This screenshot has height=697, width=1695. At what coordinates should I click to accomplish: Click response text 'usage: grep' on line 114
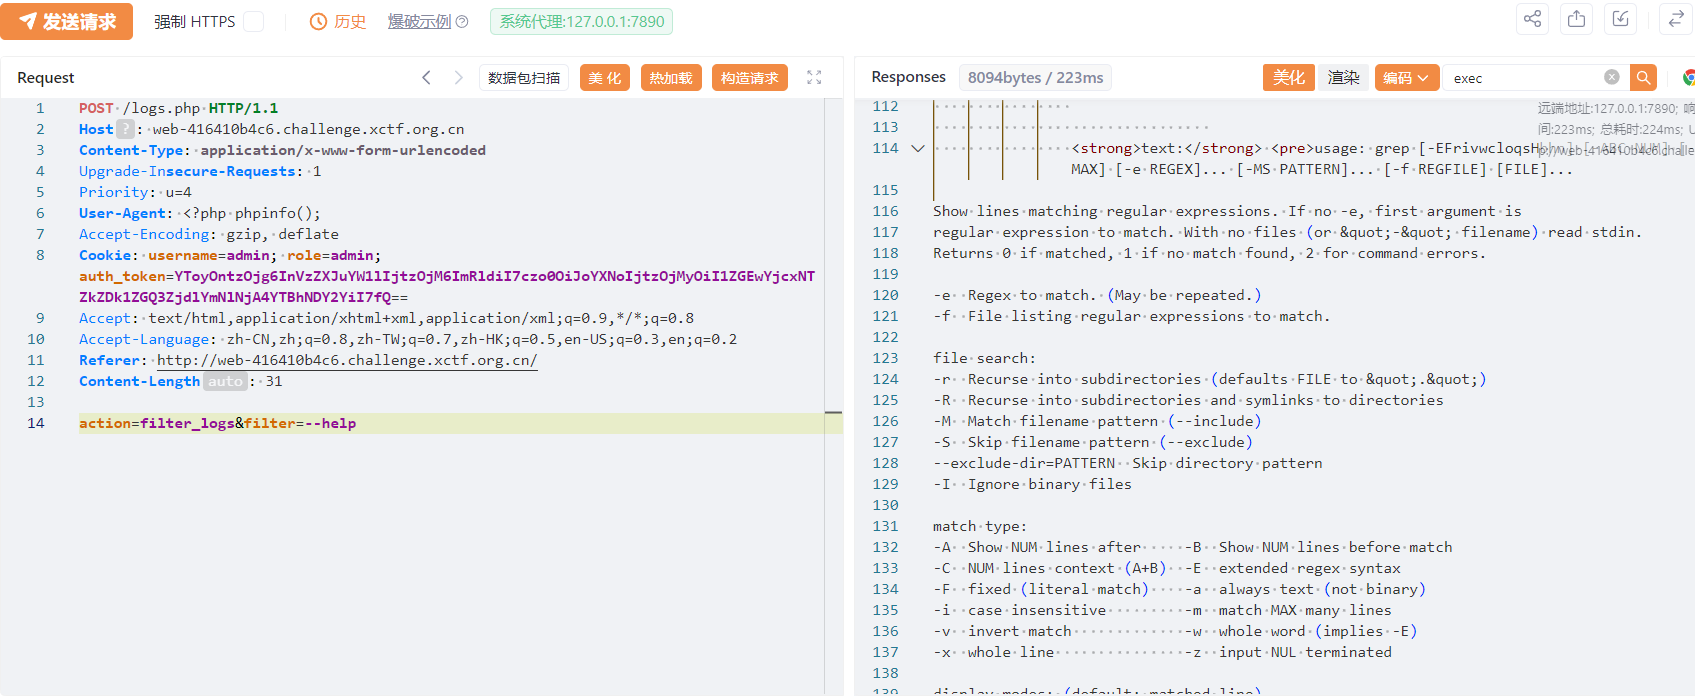tap(1360, 148)
